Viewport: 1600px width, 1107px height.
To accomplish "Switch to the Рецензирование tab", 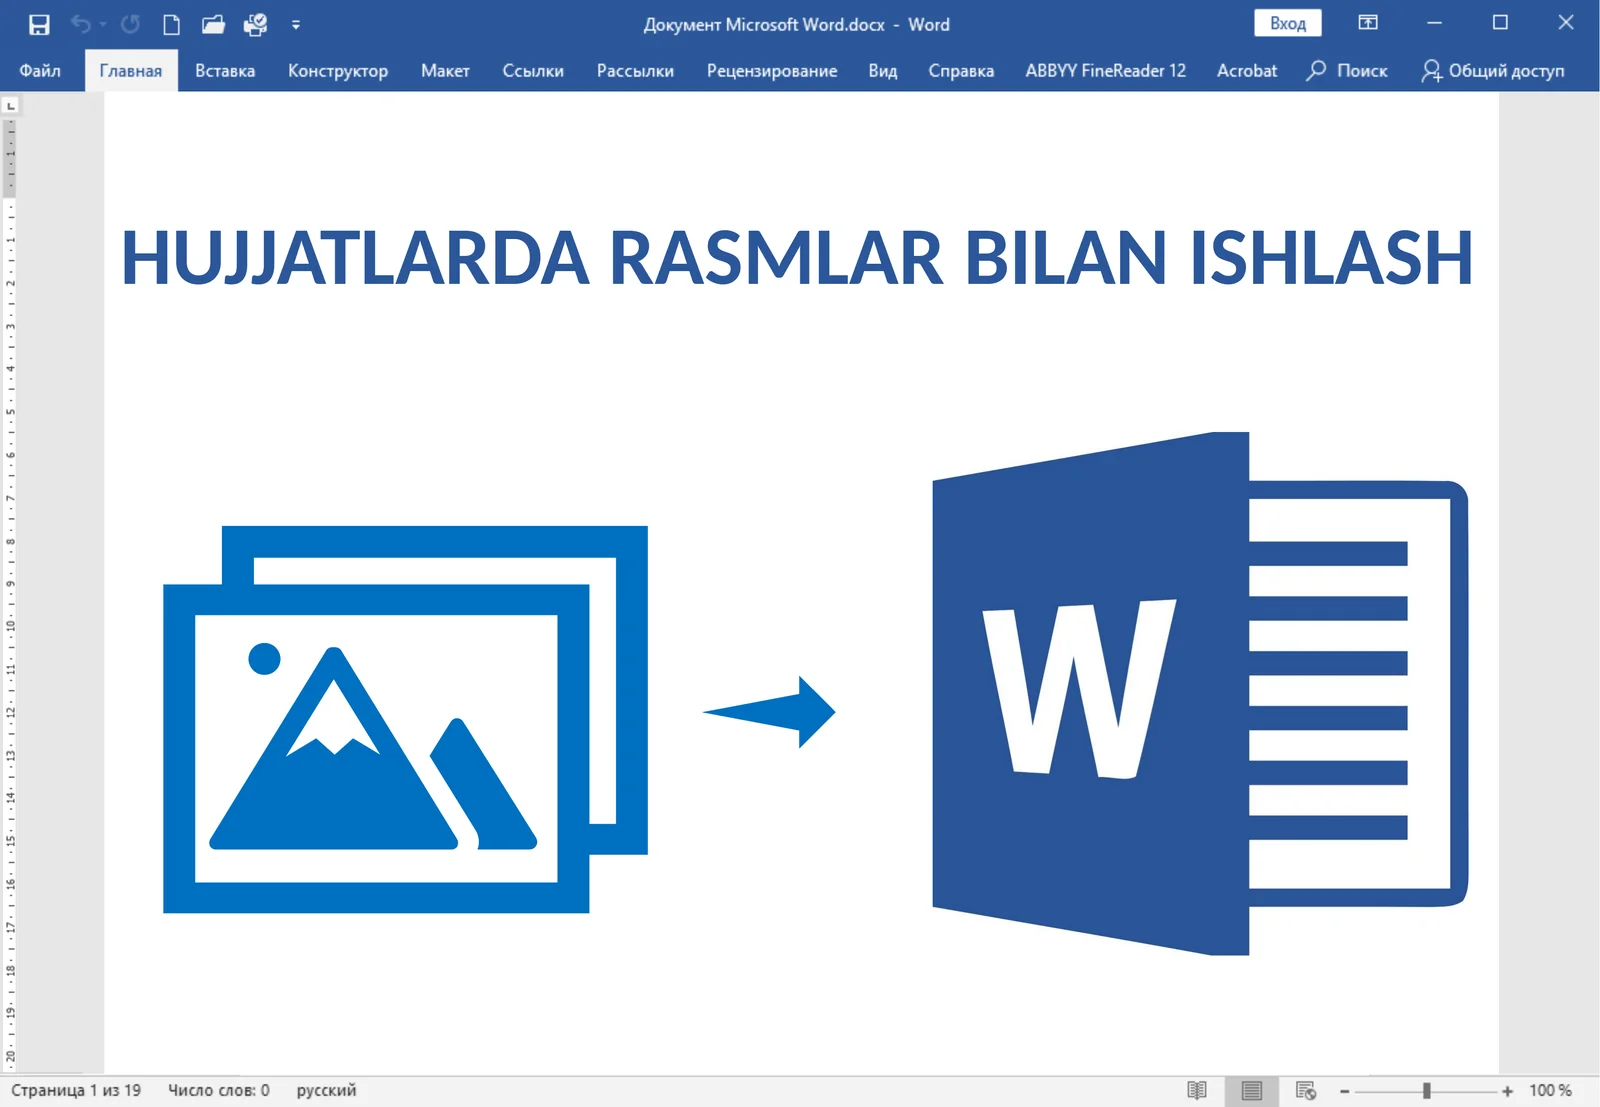I will [x=772, y=71].
